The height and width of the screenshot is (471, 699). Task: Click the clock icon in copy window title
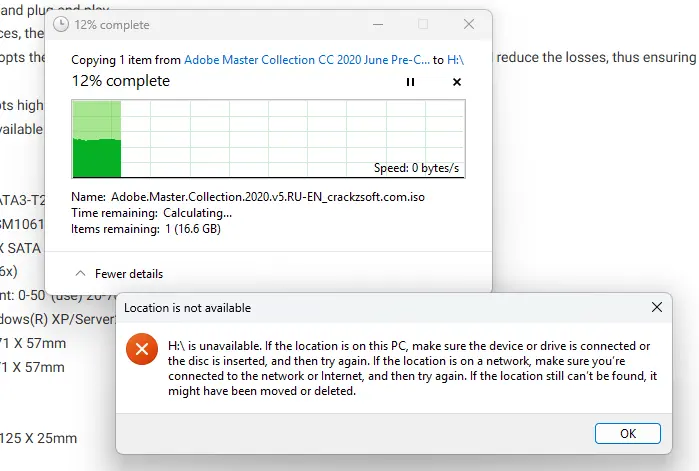click(x=61, y=25)
